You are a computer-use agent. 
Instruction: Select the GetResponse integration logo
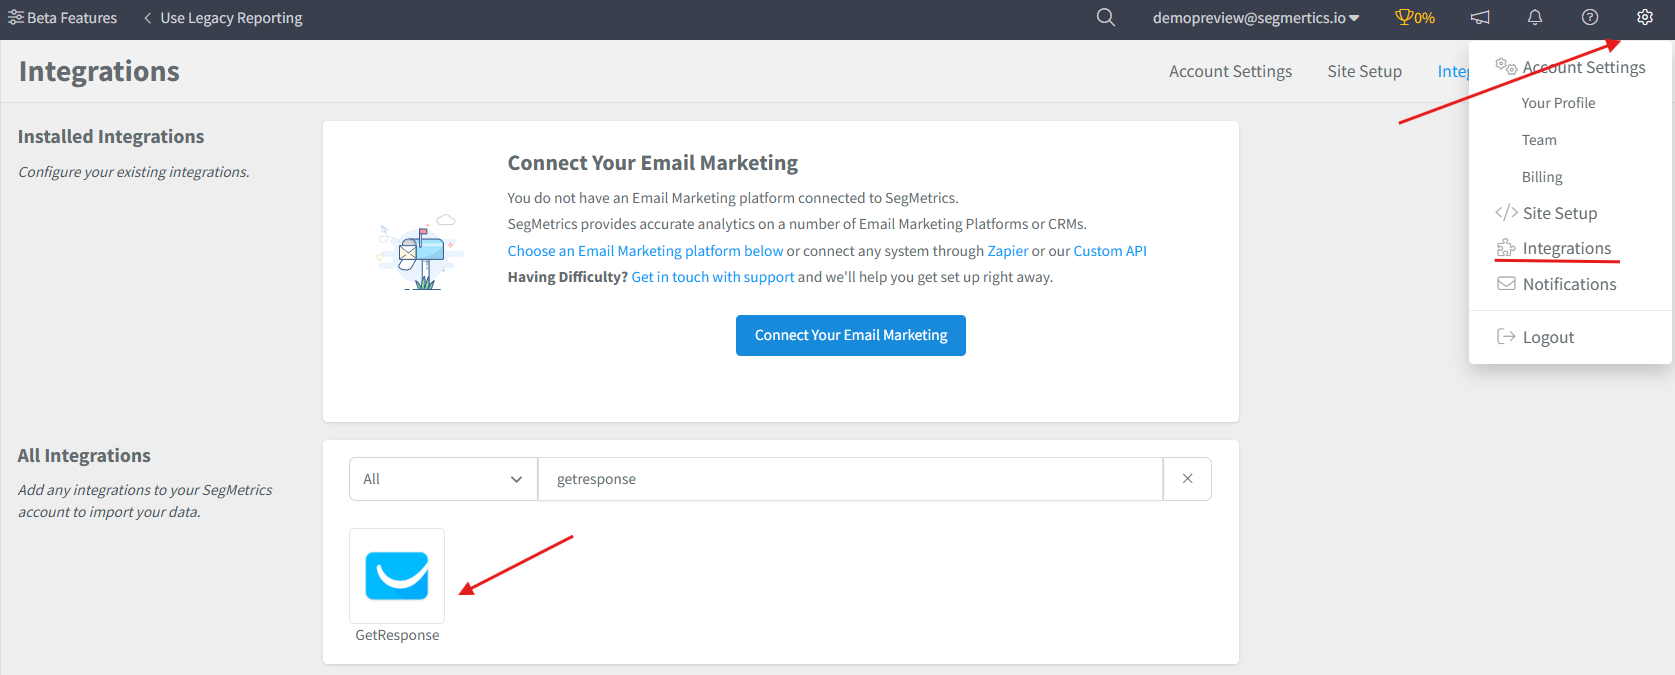(x=397, y=576)
